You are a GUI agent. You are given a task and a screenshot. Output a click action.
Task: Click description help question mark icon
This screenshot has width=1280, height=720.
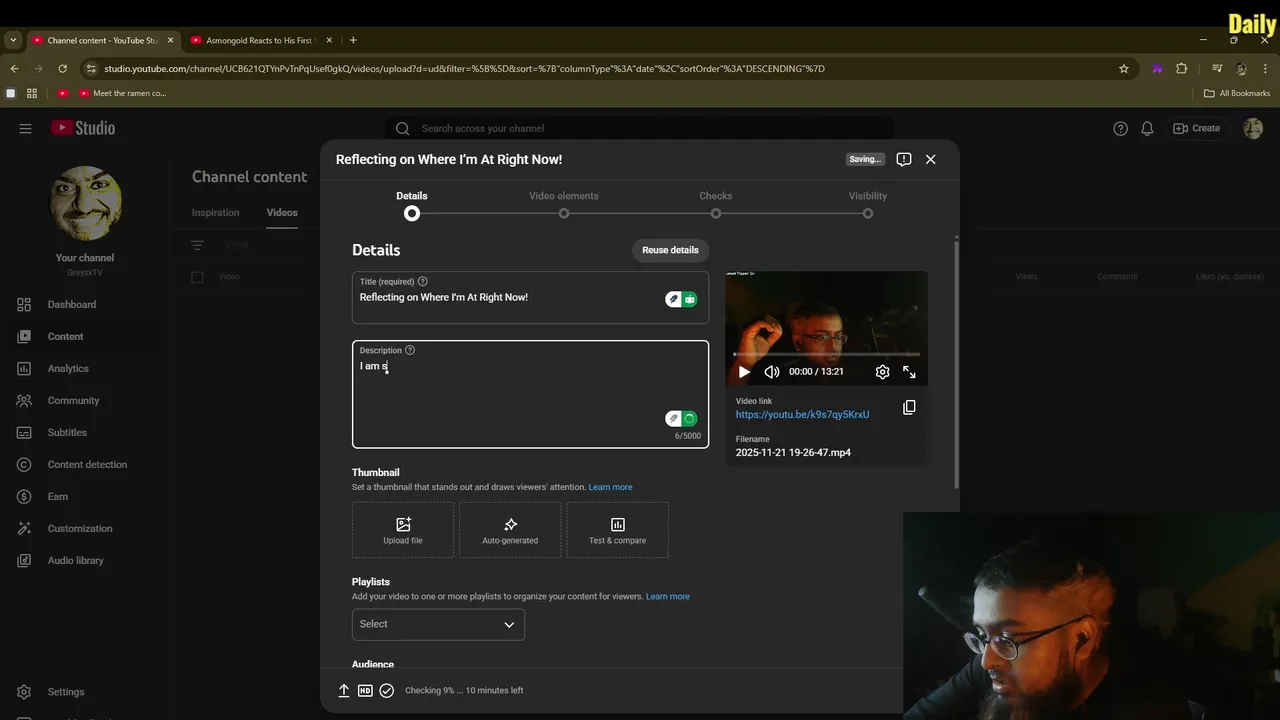(410, 350)
